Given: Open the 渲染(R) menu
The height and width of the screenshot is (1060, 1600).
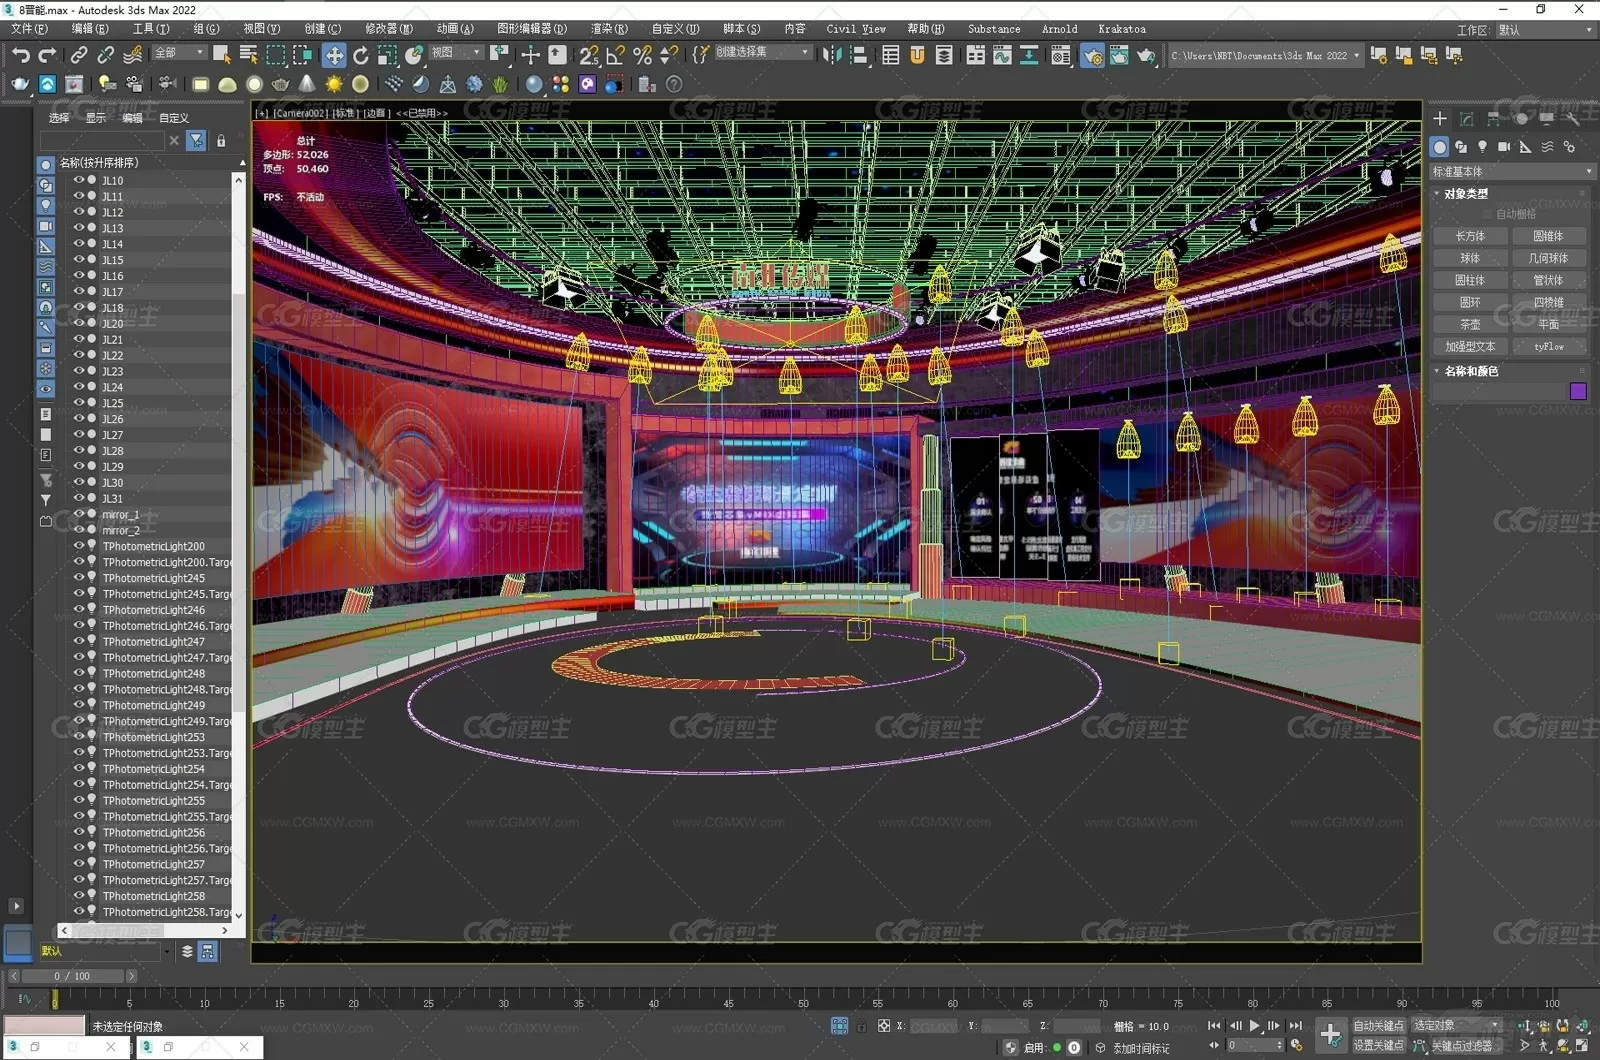Looking at the screenshot, I should 609,29.
